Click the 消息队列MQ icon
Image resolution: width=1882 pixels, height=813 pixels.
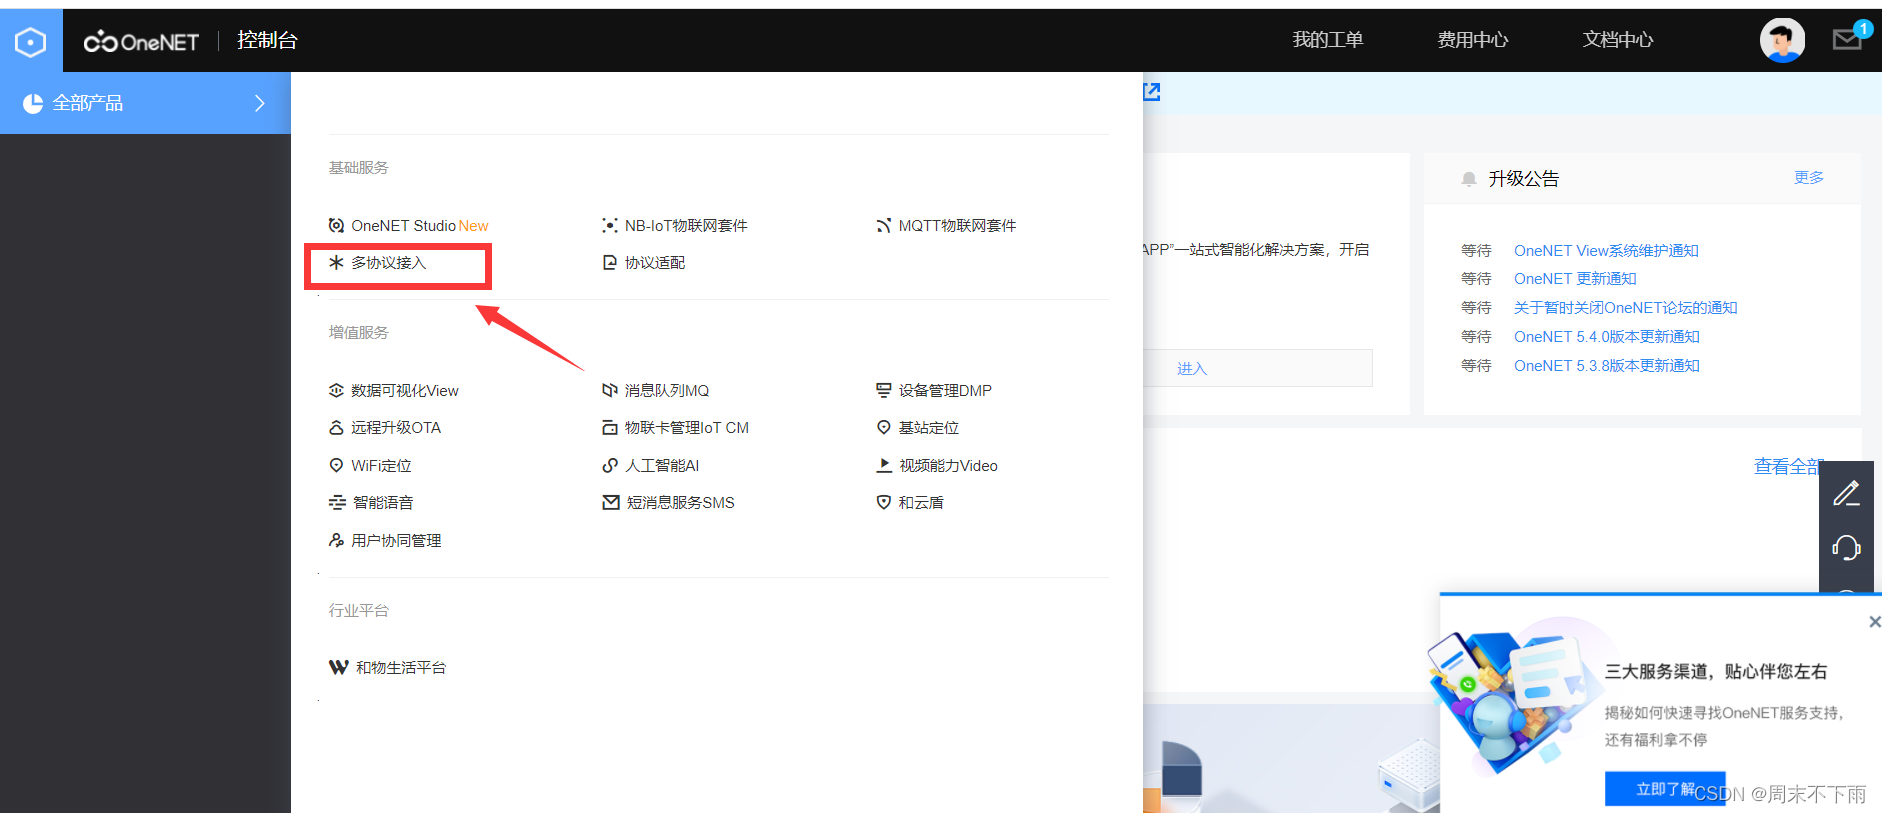609,391
